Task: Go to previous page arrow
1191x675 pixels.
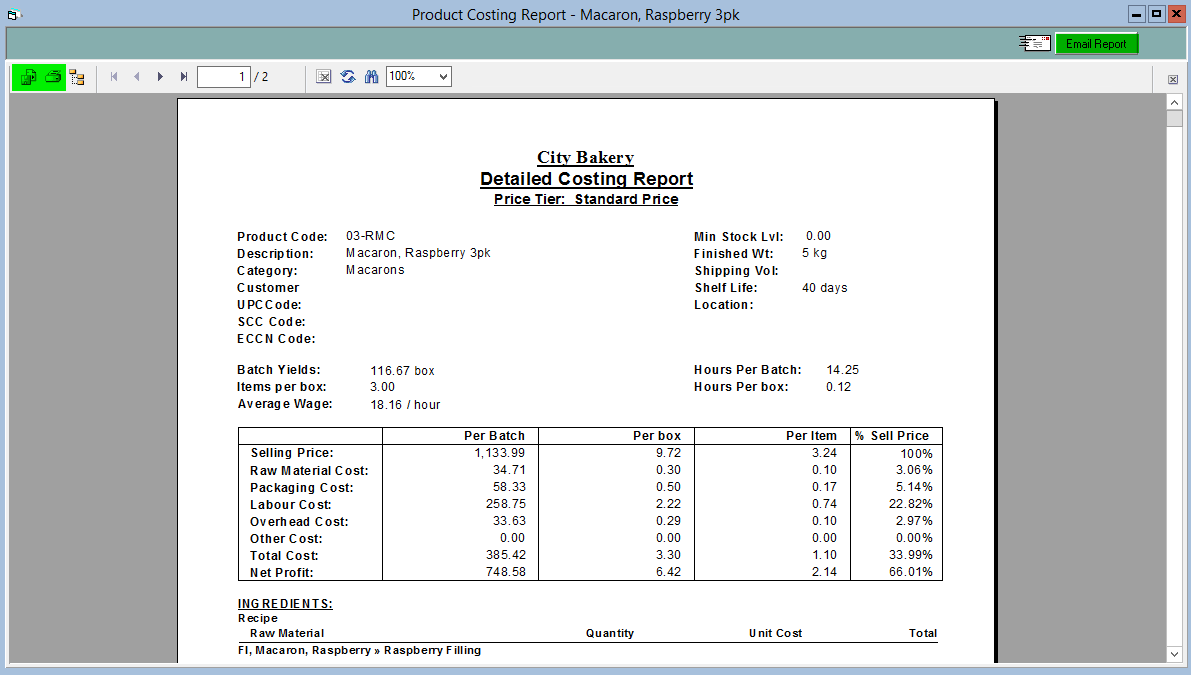Action: tap(137, 77)
